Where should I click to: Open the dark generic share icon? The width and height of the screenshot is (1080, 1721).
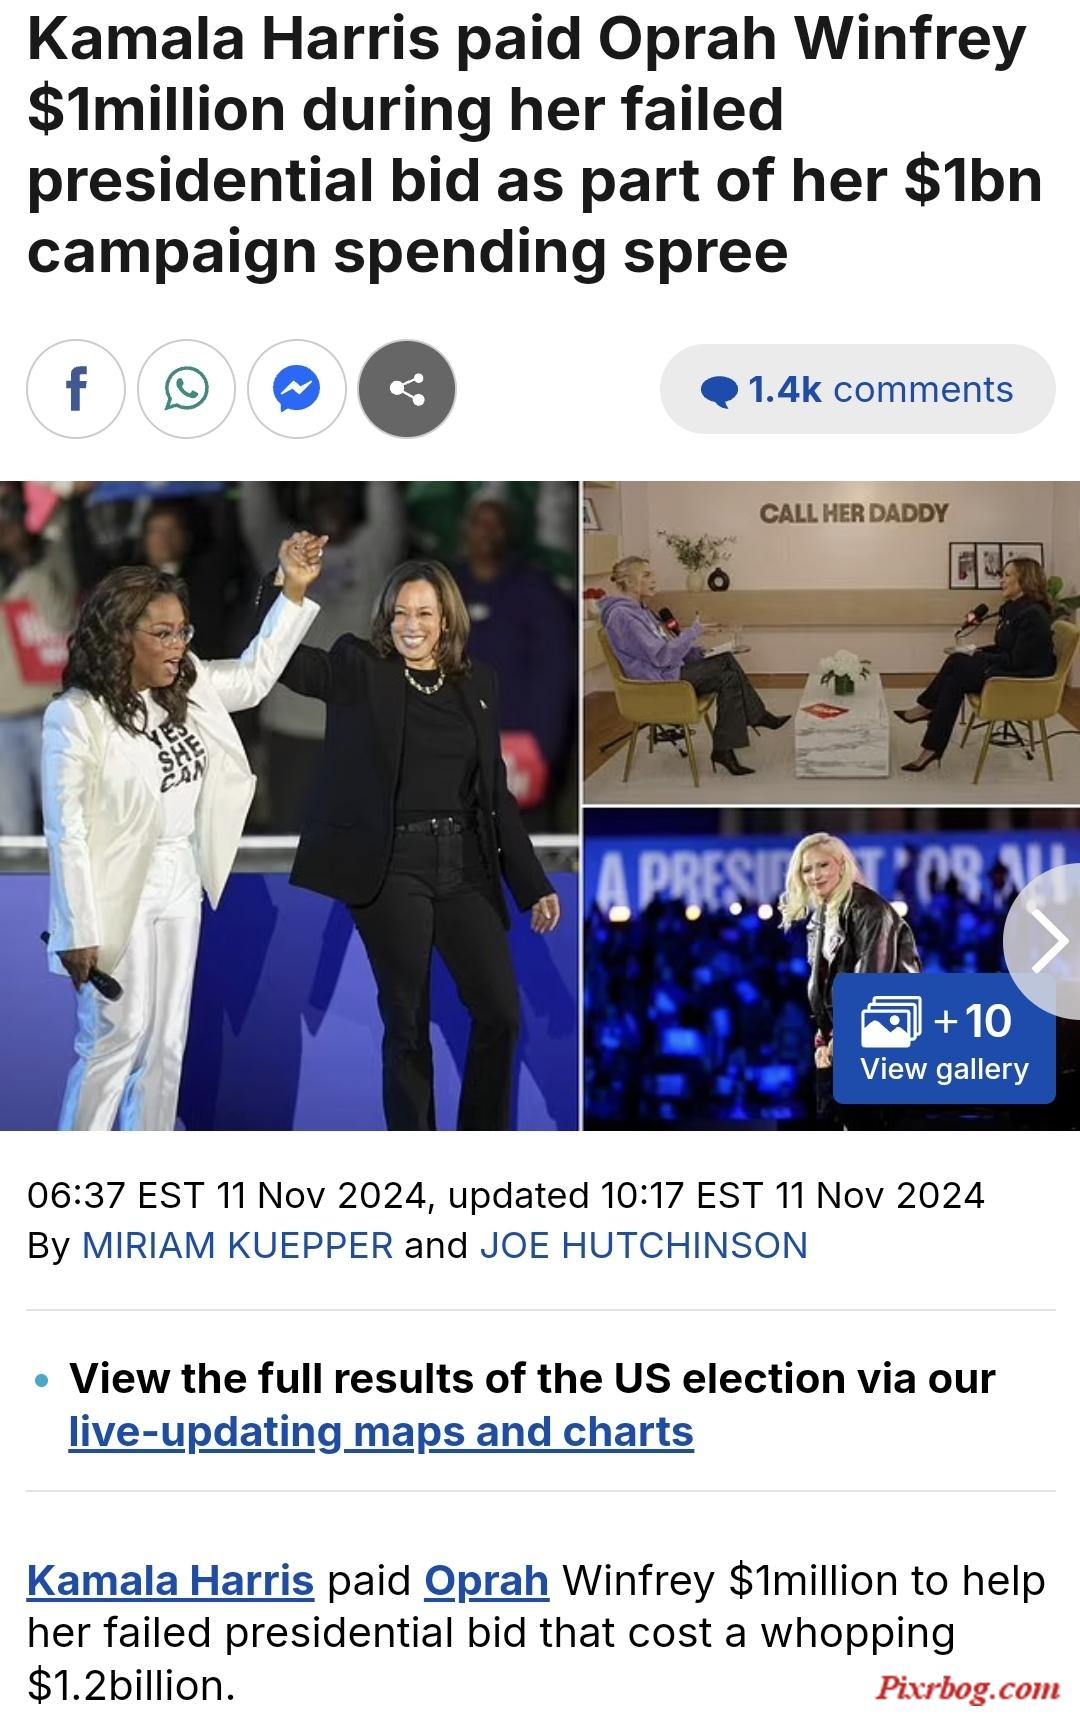point(407,389)
